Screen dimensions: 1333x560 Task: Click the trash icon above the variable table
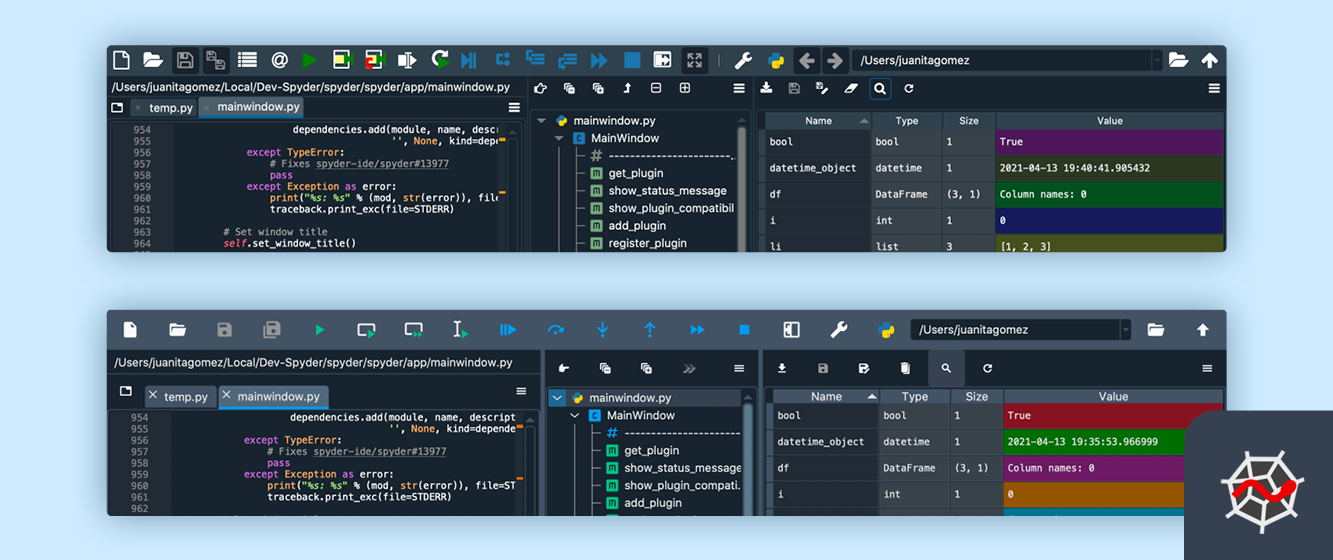coord(905,368)
